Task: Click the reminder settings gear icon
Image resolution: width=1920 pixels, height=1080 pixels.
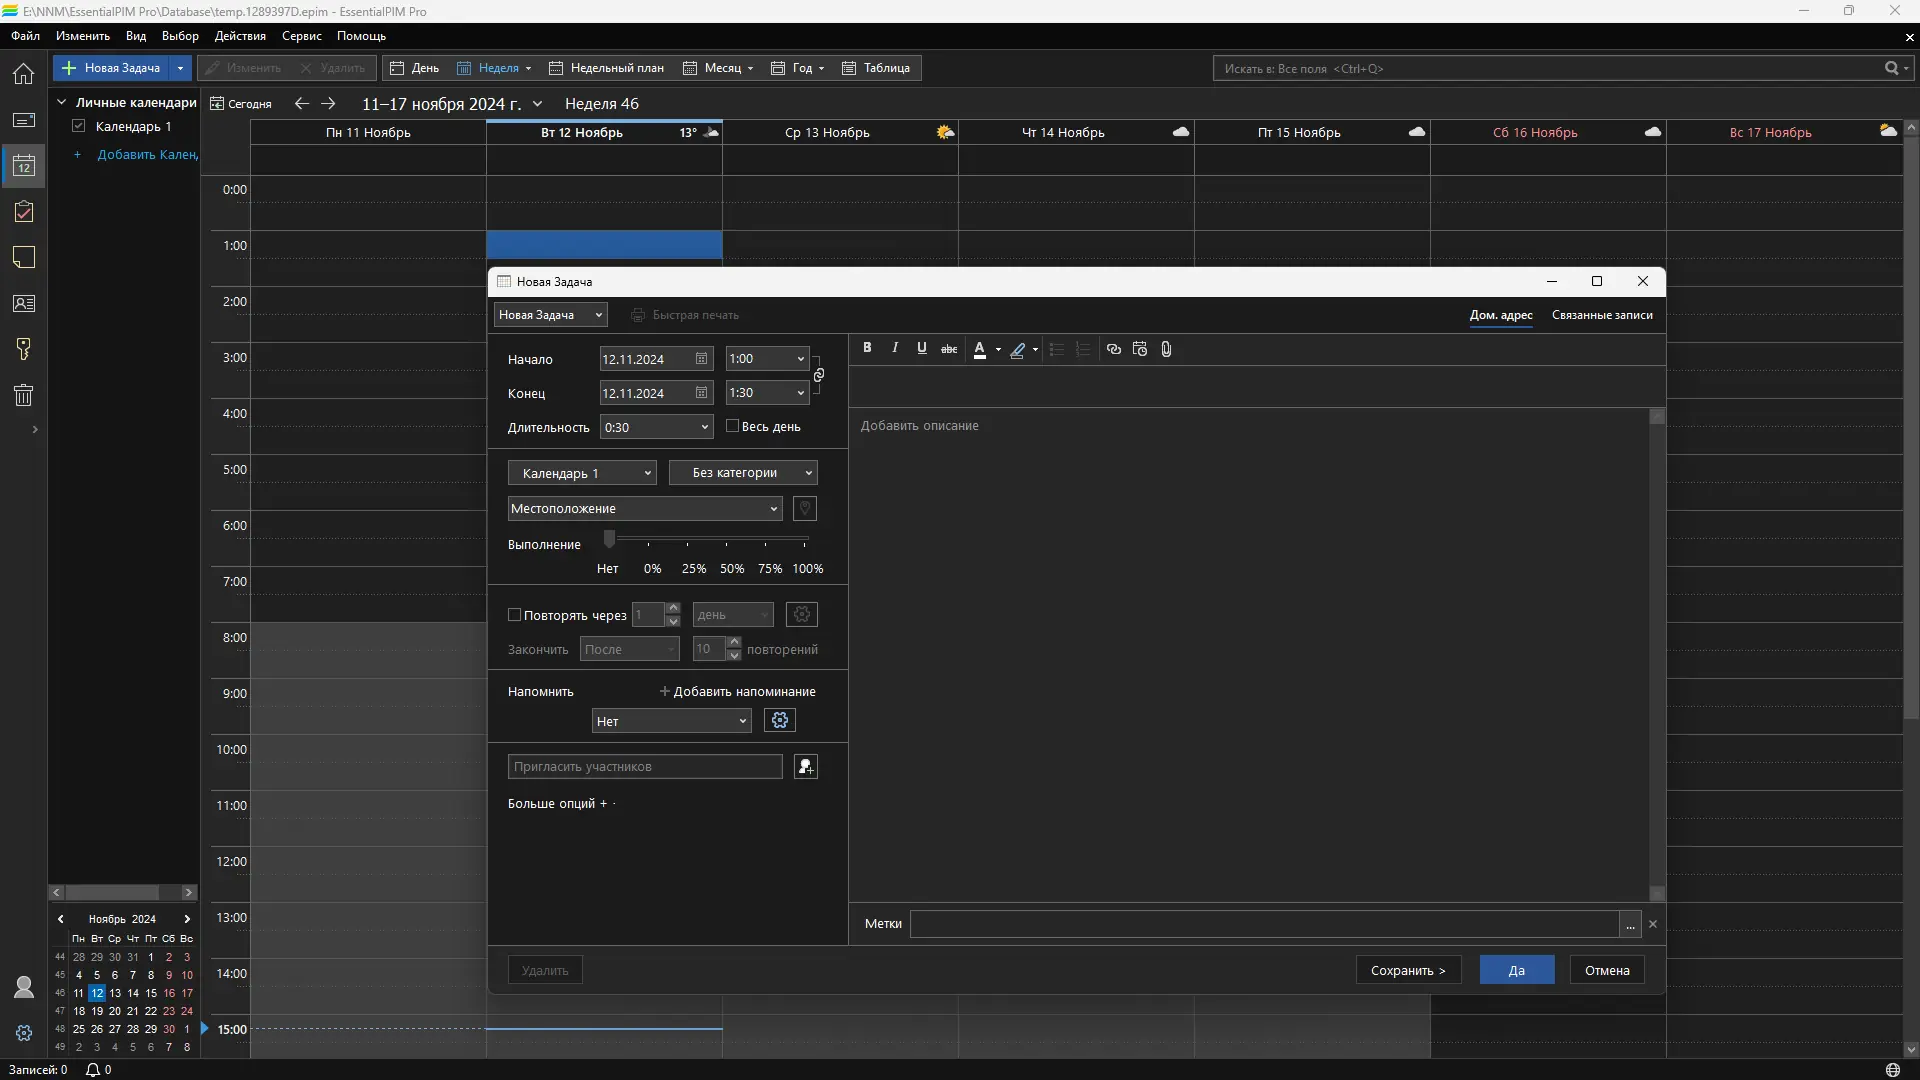Action: 780,720
